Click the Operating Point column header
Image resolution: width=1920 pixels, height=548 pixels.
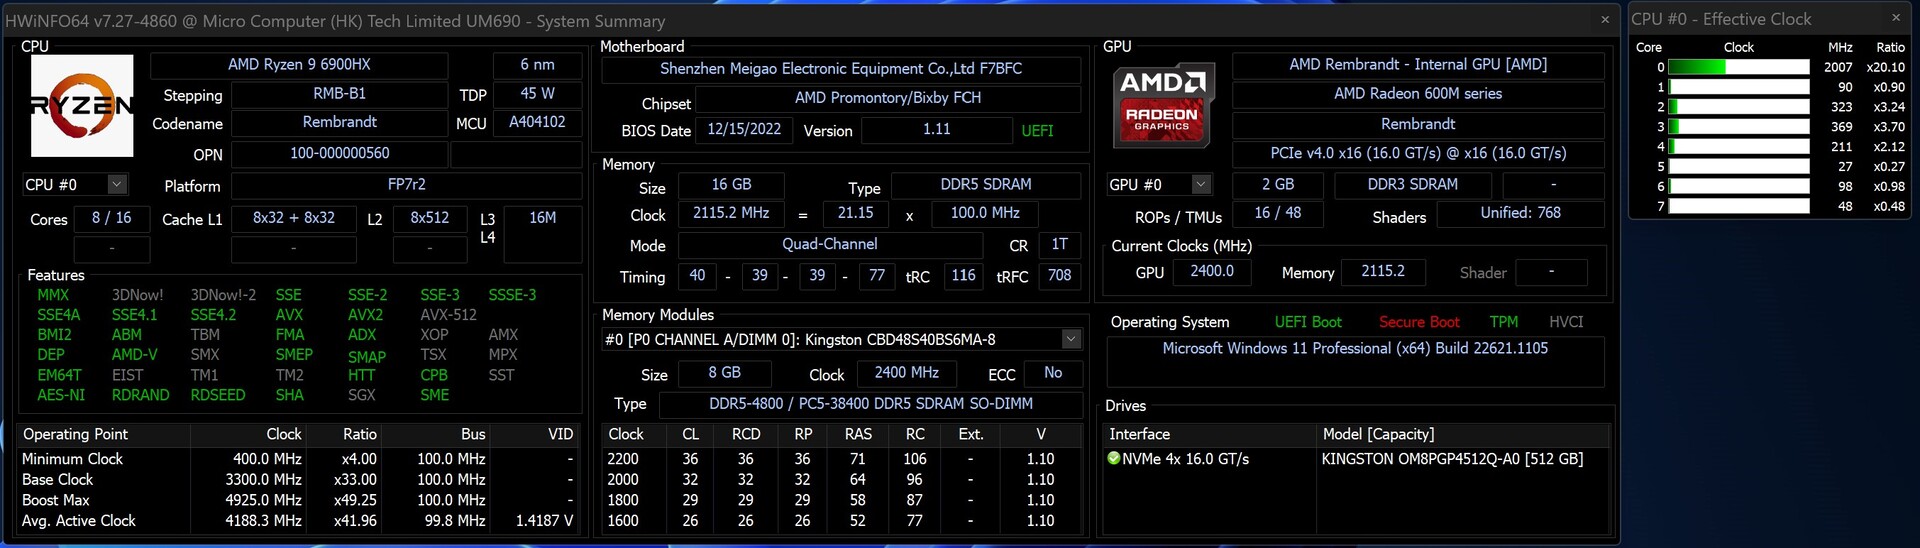click(76, 434)
